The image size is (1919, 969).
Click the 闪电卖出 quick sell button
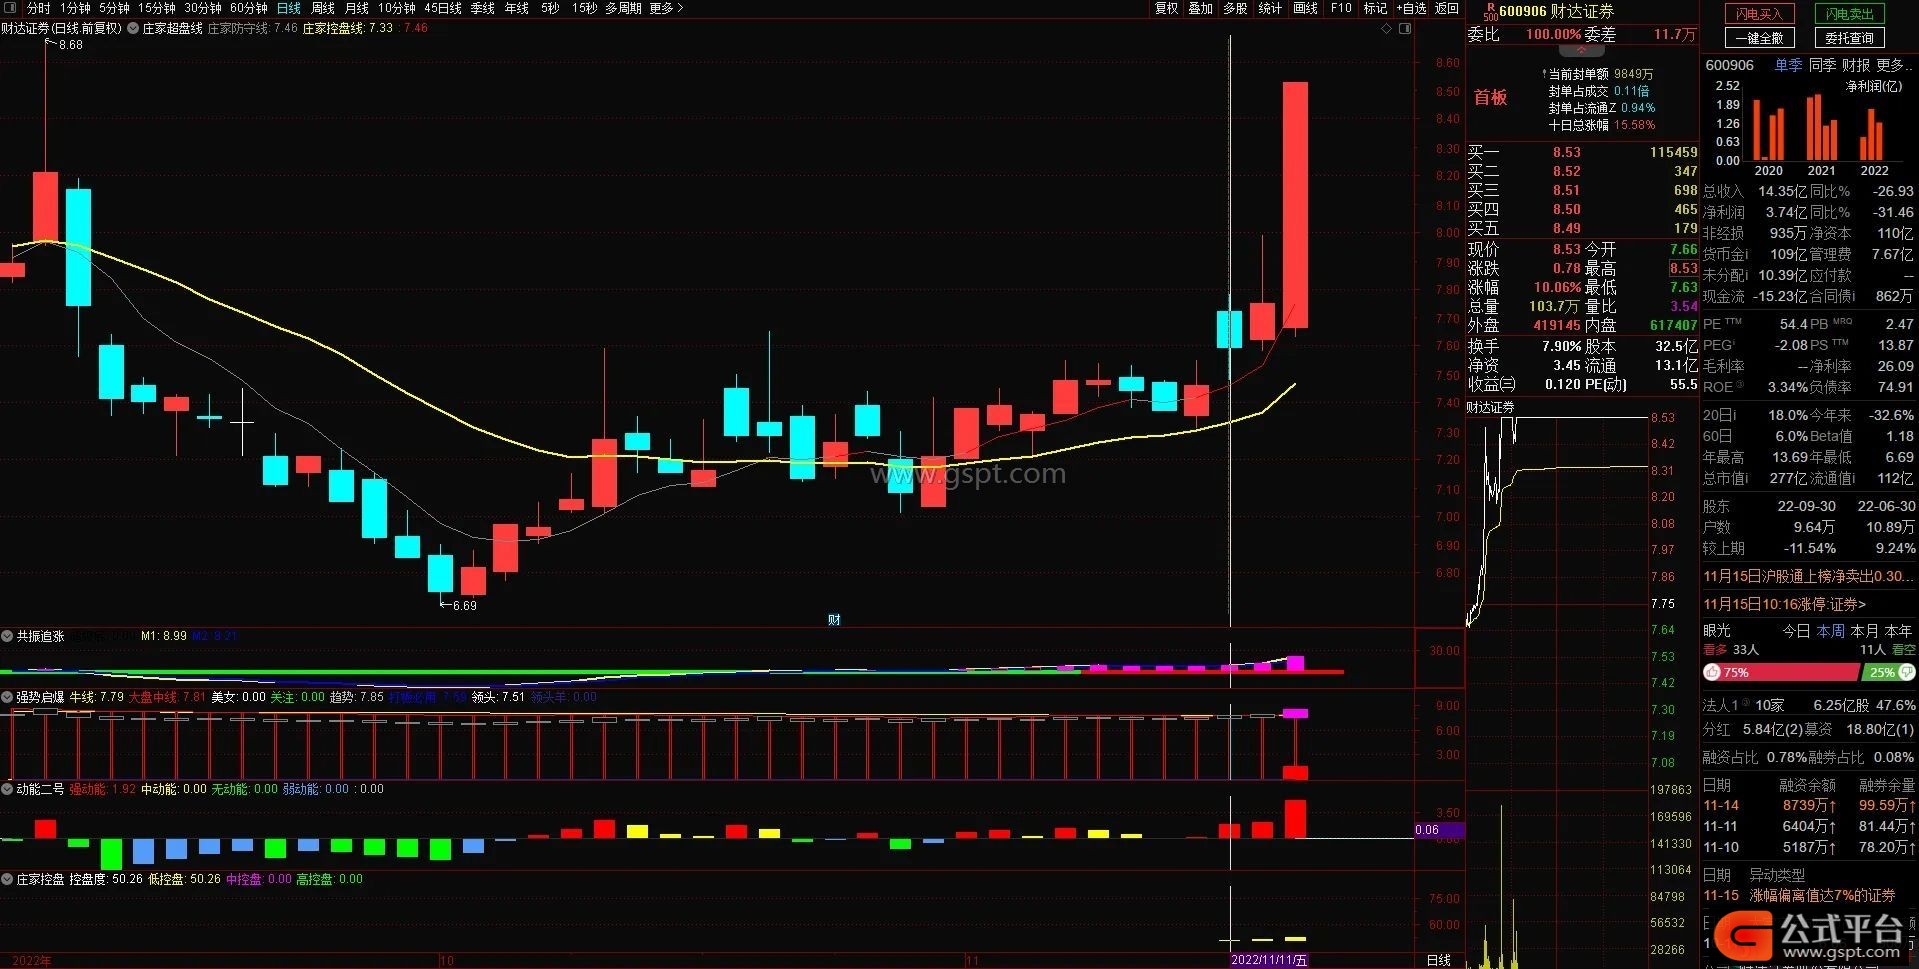click(x=1850, y=14)
